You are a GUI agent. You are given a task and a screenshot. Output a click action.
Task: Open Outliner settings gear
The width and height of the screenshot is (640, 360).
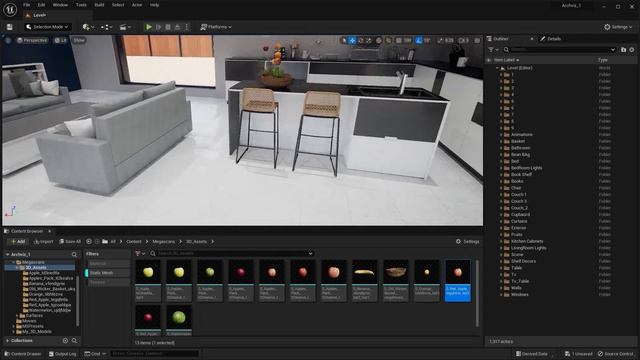tap(632, 49)
